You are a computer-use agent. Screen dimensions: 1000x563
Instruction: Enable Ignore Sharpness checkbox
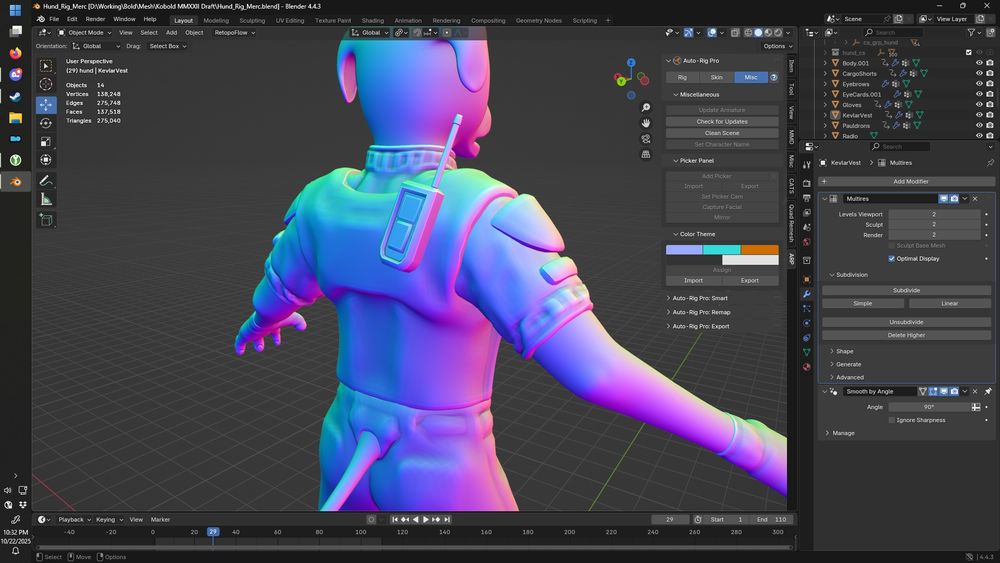[x=892, y=420]
